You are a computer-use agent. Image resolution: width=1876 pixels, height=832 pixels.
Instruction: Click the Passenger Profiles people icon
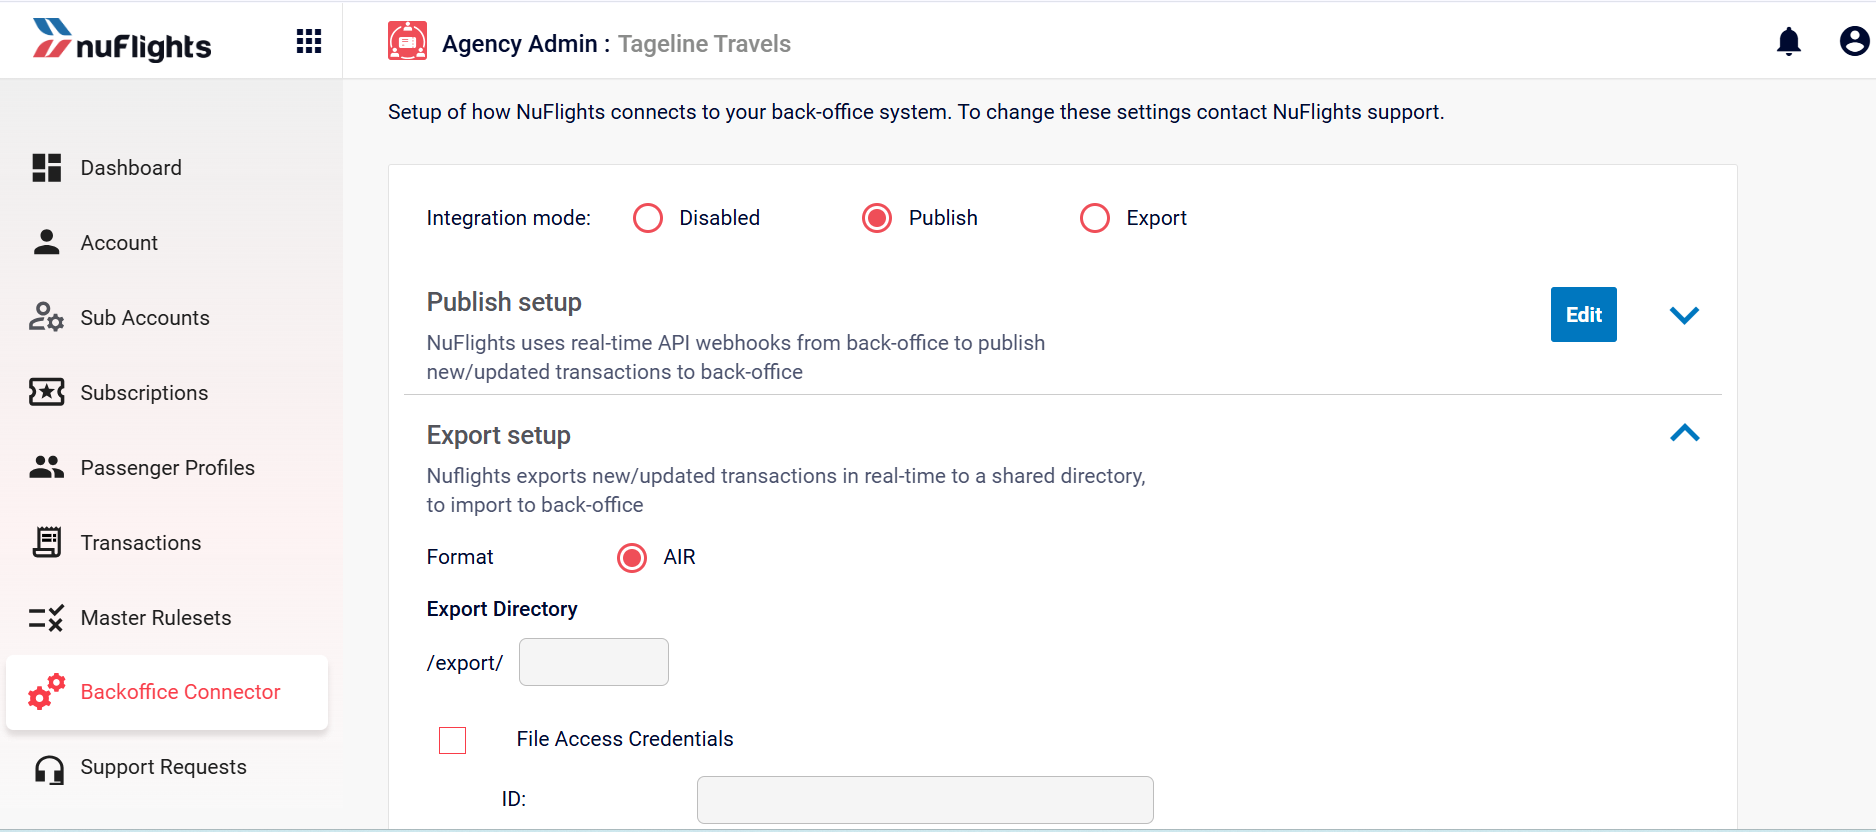(x=47, y=467)
